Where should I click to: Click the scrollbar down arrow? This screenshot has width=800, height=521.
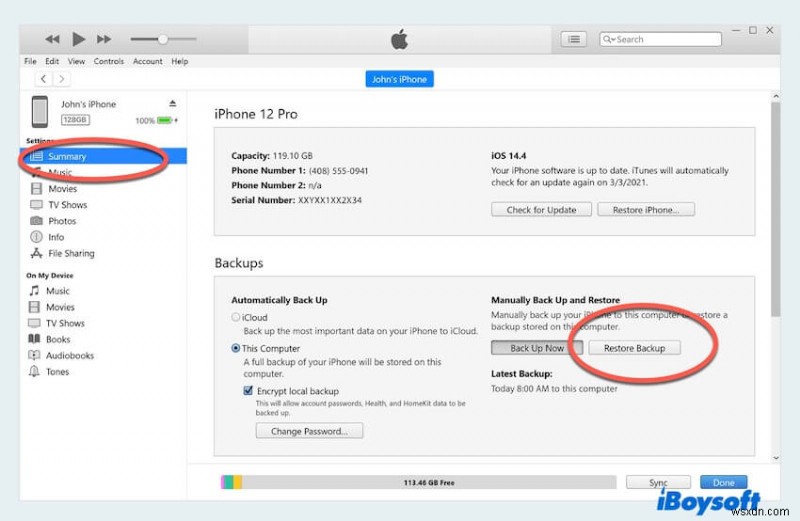click(x=776, y=458)
